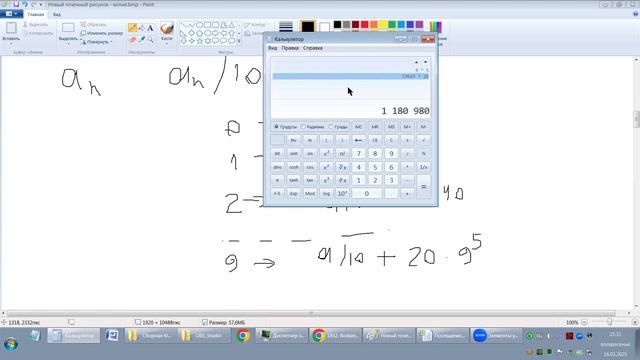Select the Pencil tool in Paint
This screenshot has height=360, width=640.
click(x=132, y=28)
